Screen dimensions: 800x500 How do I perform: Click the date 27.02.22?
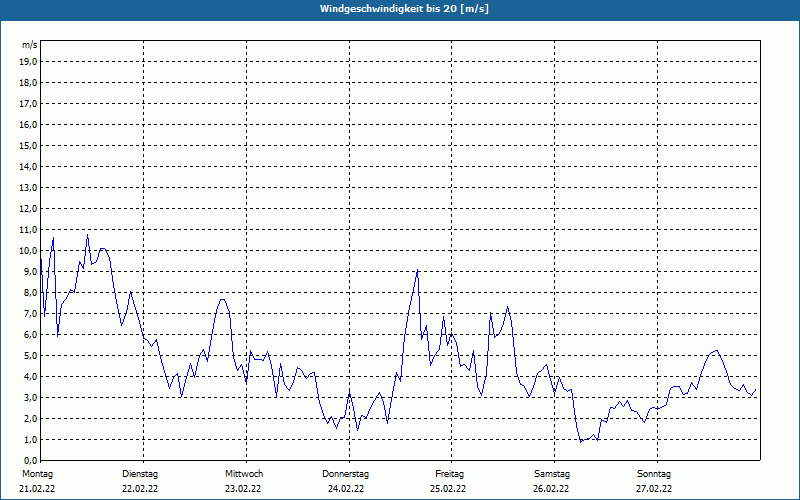654,489
